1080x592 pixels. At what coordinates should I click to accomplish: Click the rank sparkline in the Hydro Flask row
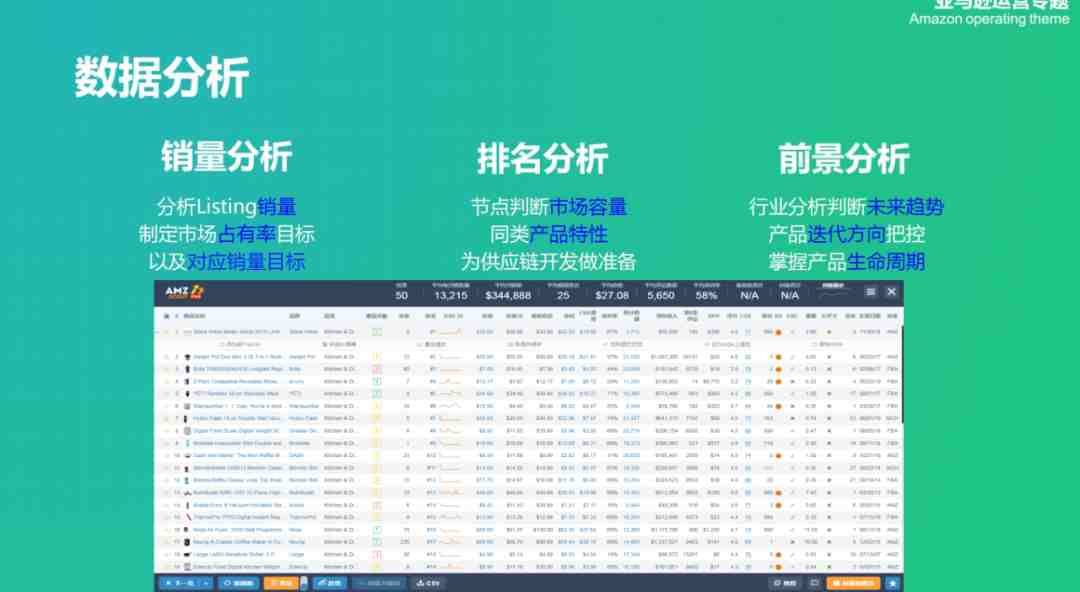coord(451,418)
